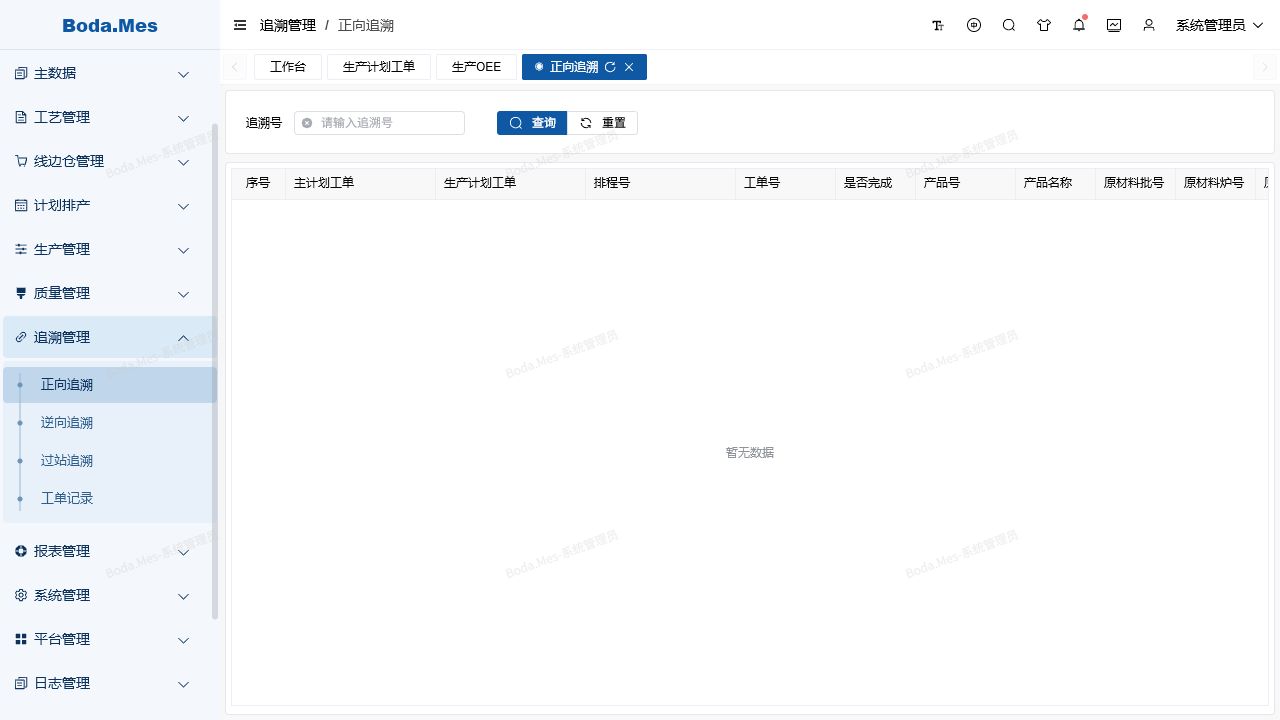1280x720 pixels.
Task: Click the 平台管理 grid icon
Action: coord(21,639)
